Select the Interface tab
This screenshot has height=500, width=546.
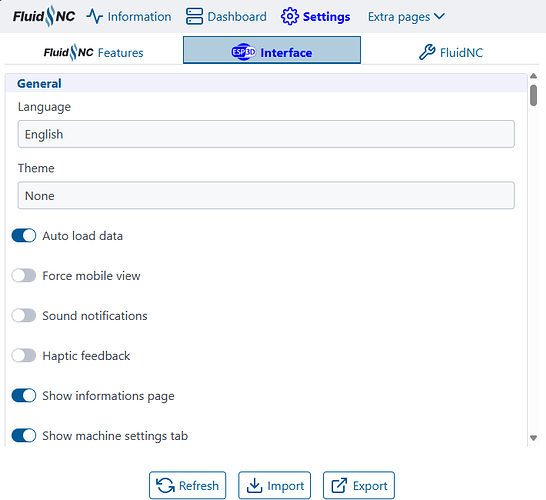tap(272, 50)
